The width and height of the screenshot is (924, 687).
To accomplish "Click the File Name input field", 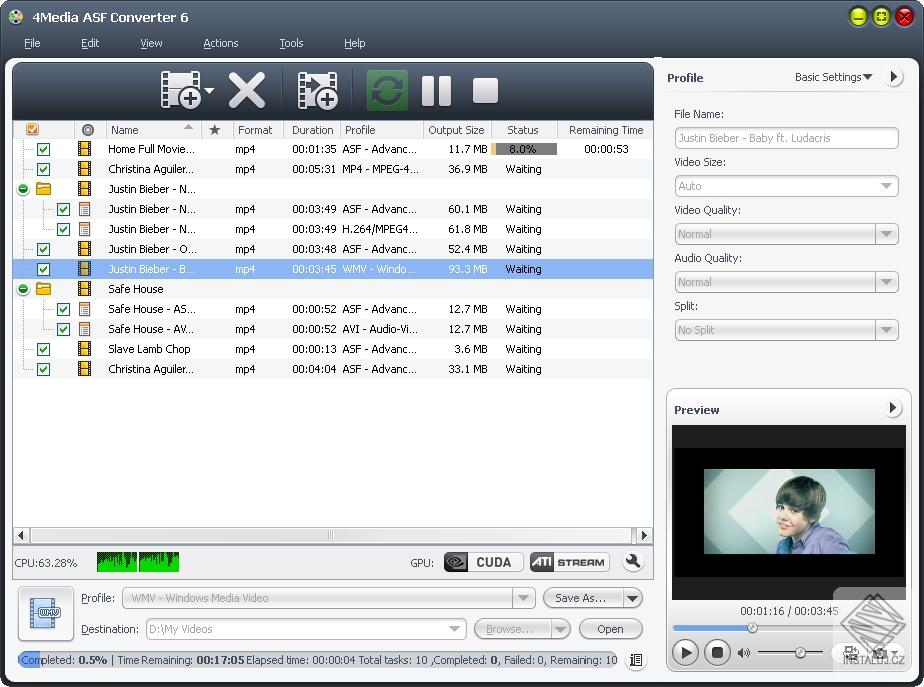I will [x=786, y=138].
